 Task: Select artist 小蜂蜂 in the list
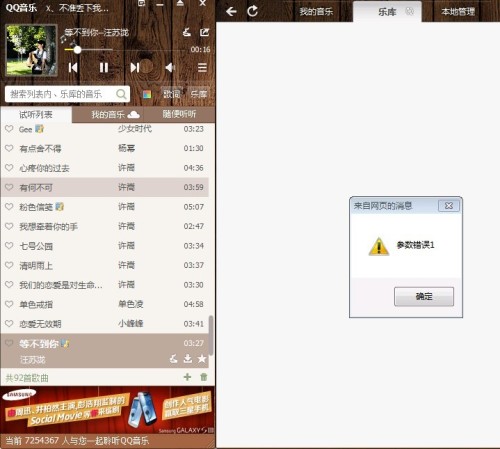coord(131,323)
